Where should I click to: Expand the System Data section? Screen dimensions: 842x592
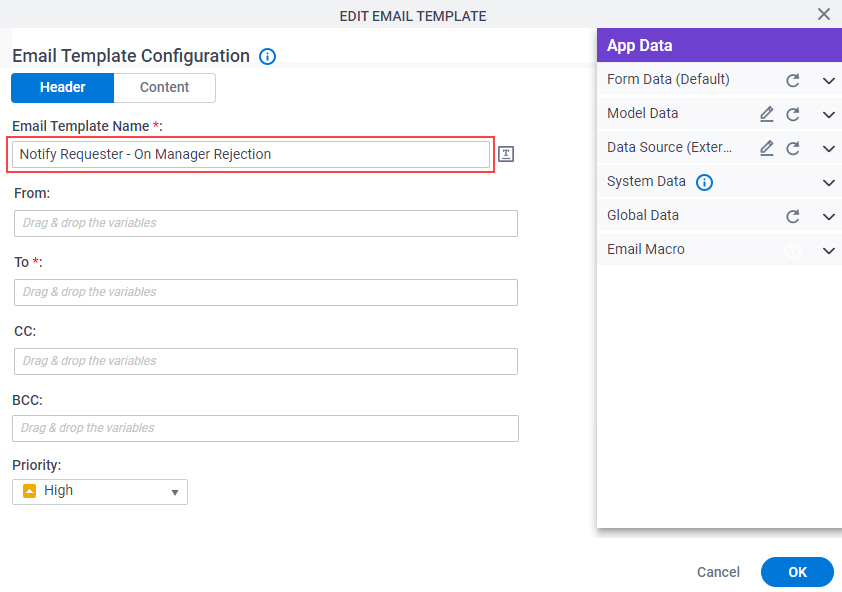829,183
